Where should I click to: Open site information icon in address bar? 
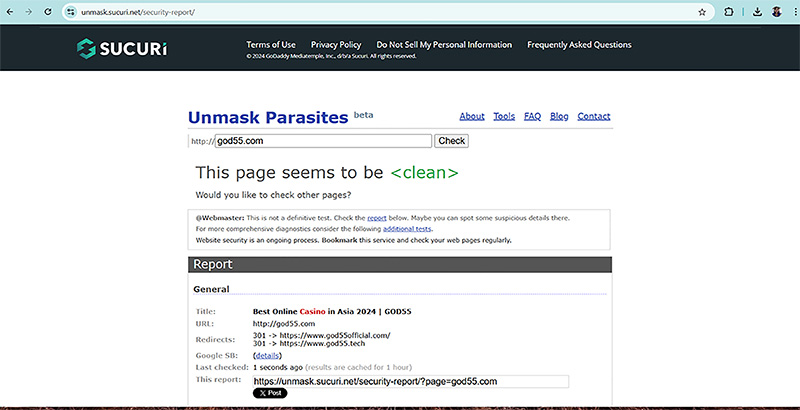pos(71,12)
